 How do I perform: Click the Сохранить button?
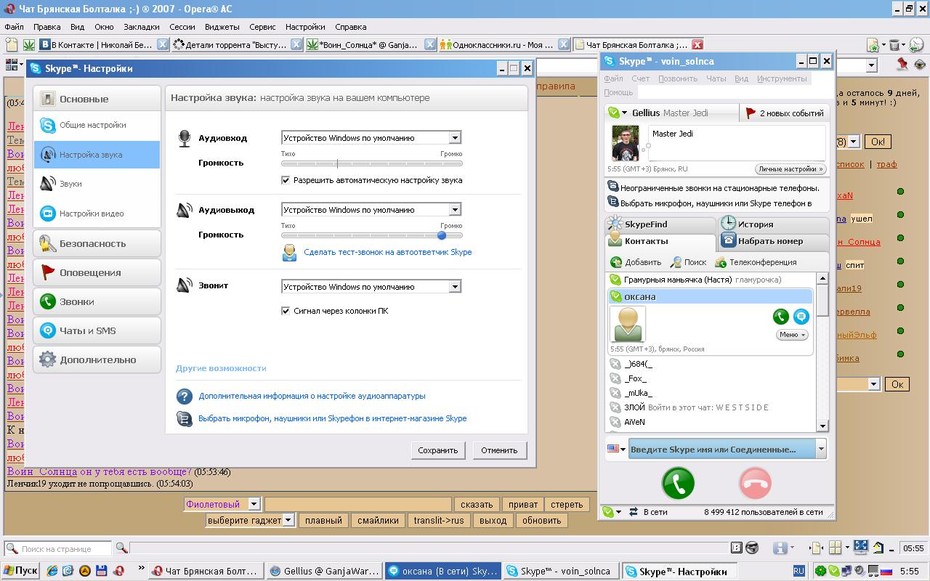438,451
